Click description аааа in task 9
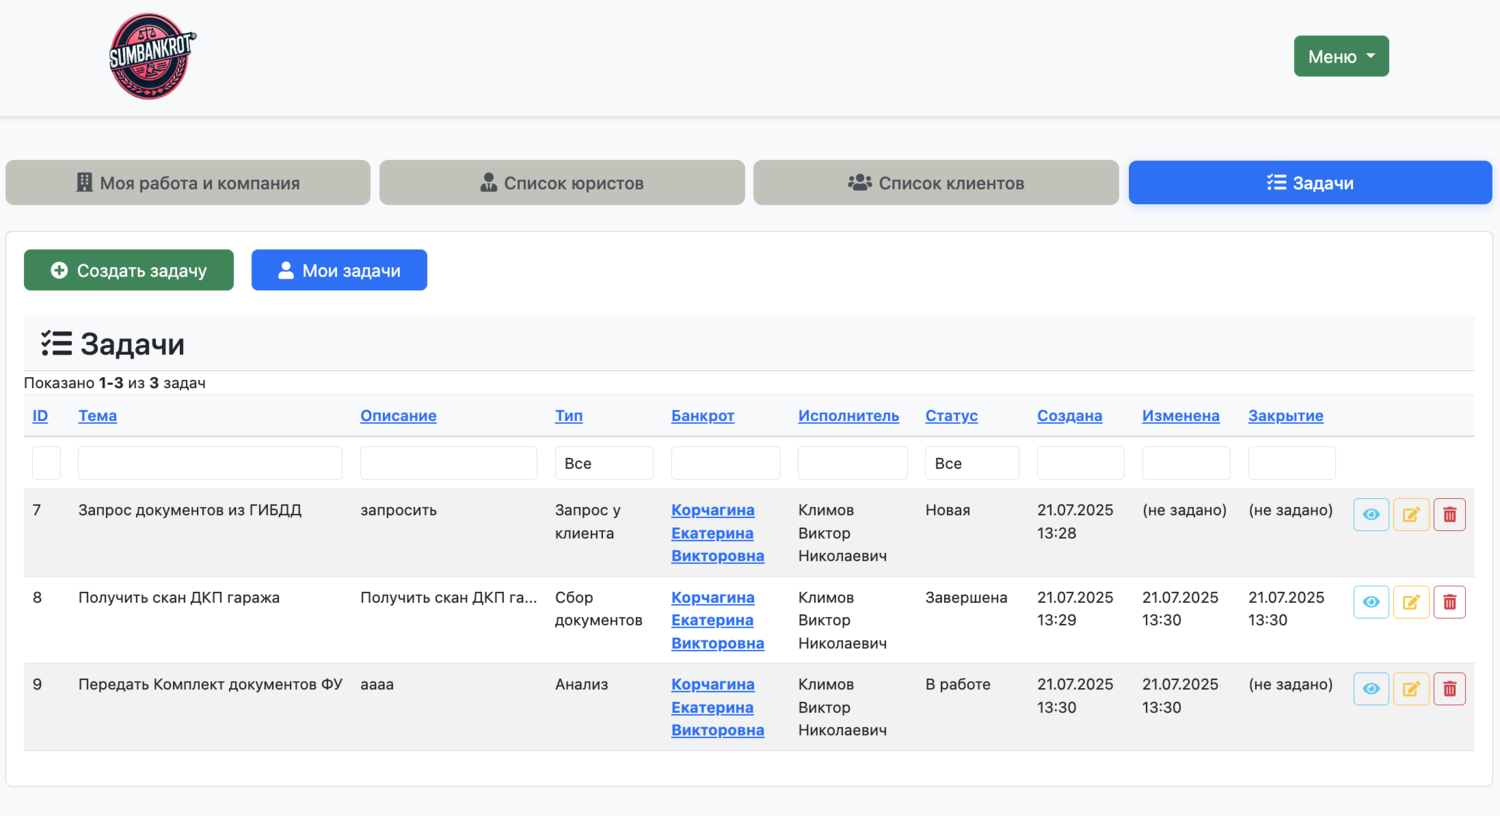Image resolution: width=1500 pixels, height=816 pixels. click(377, 684)
